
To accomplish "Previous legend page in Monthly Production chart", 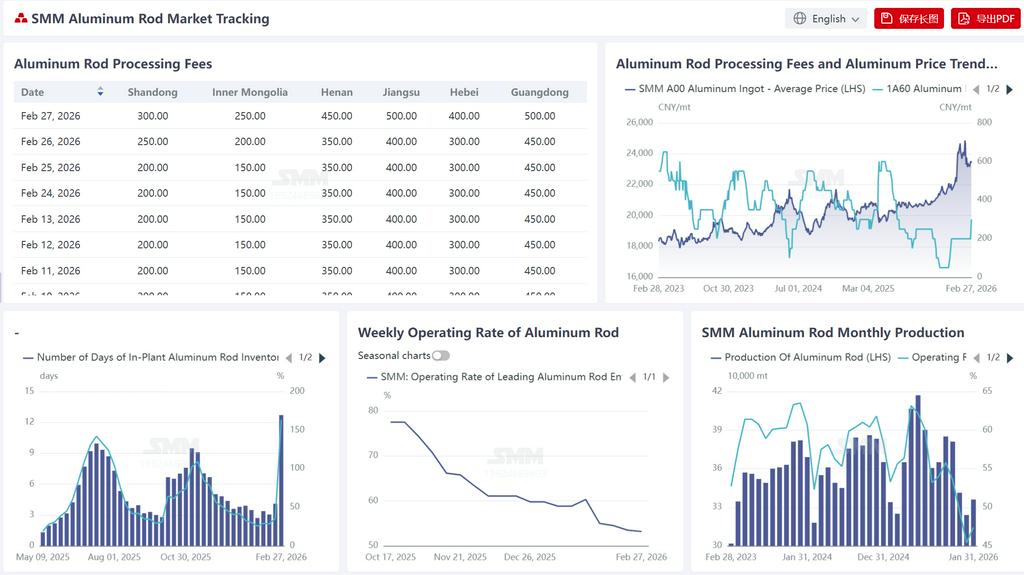I will click(976, 358).
